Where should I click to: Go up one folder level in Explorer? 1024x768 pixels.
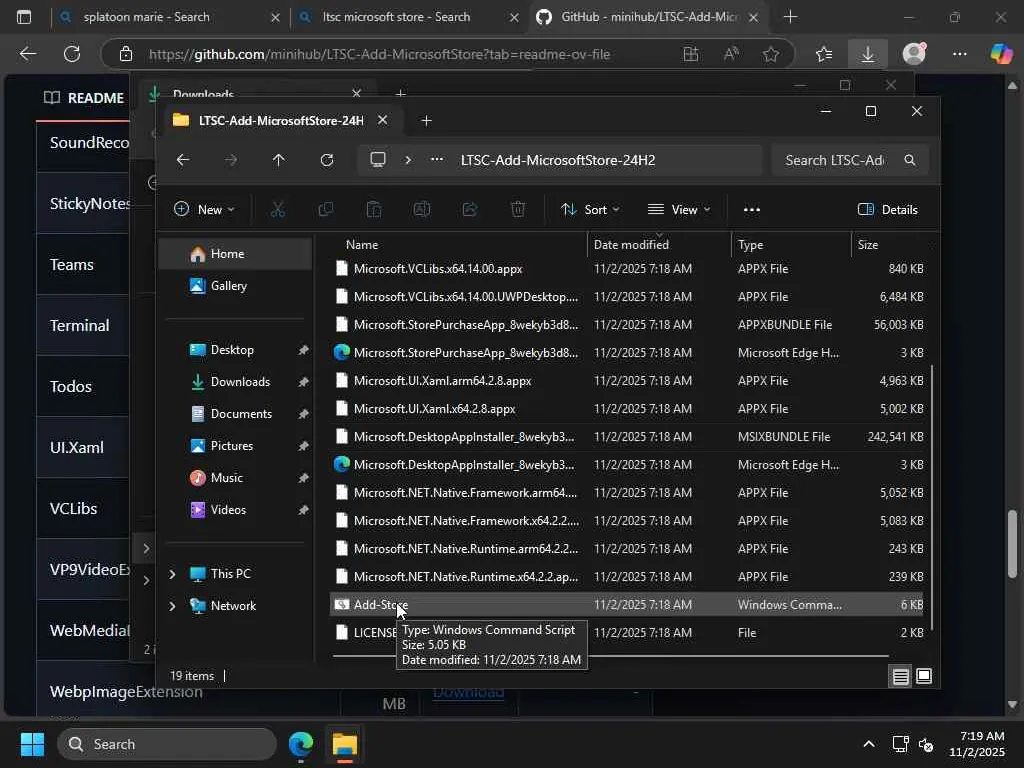coord(279,160)
